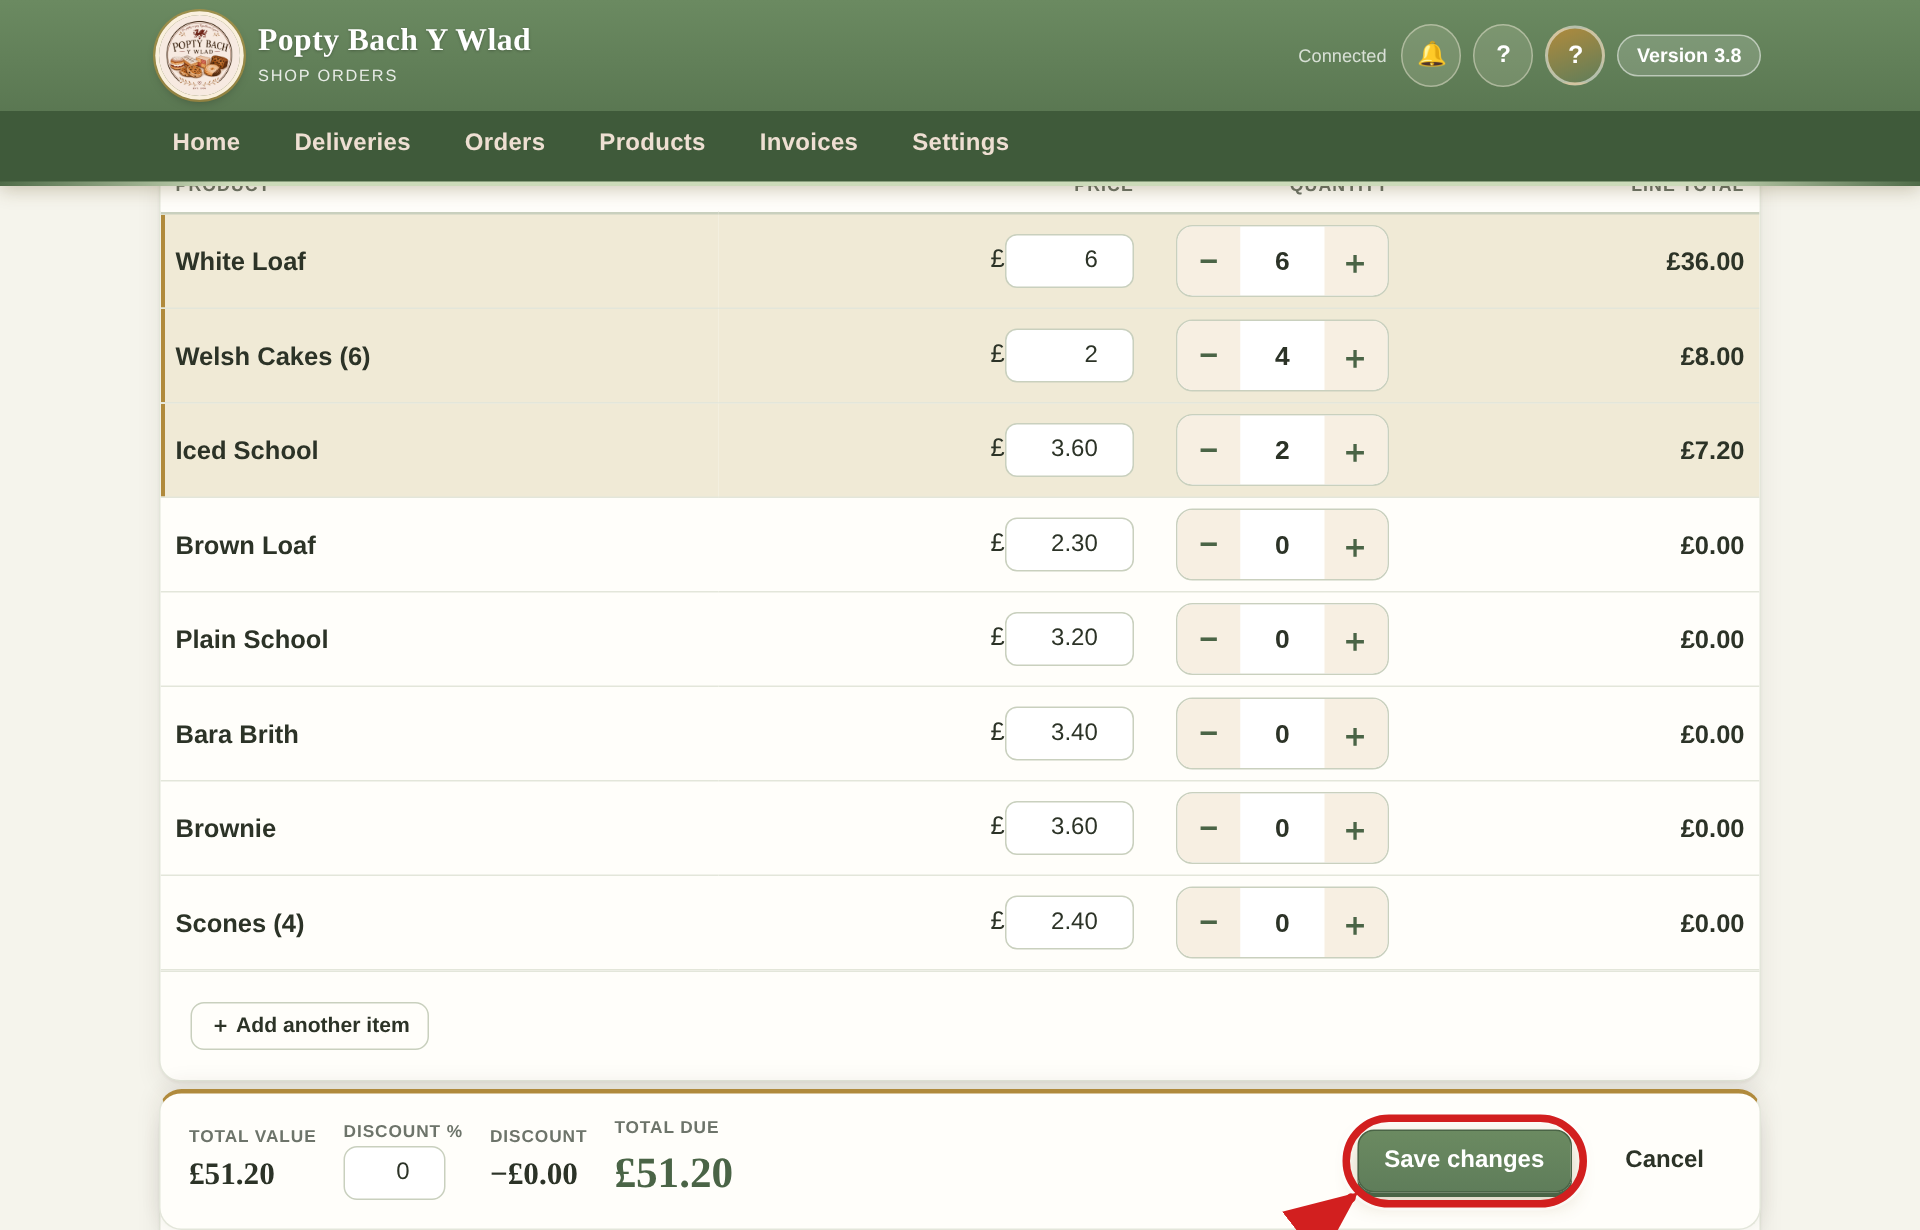
Task: Open the Invoices tab
Action: 808,142
